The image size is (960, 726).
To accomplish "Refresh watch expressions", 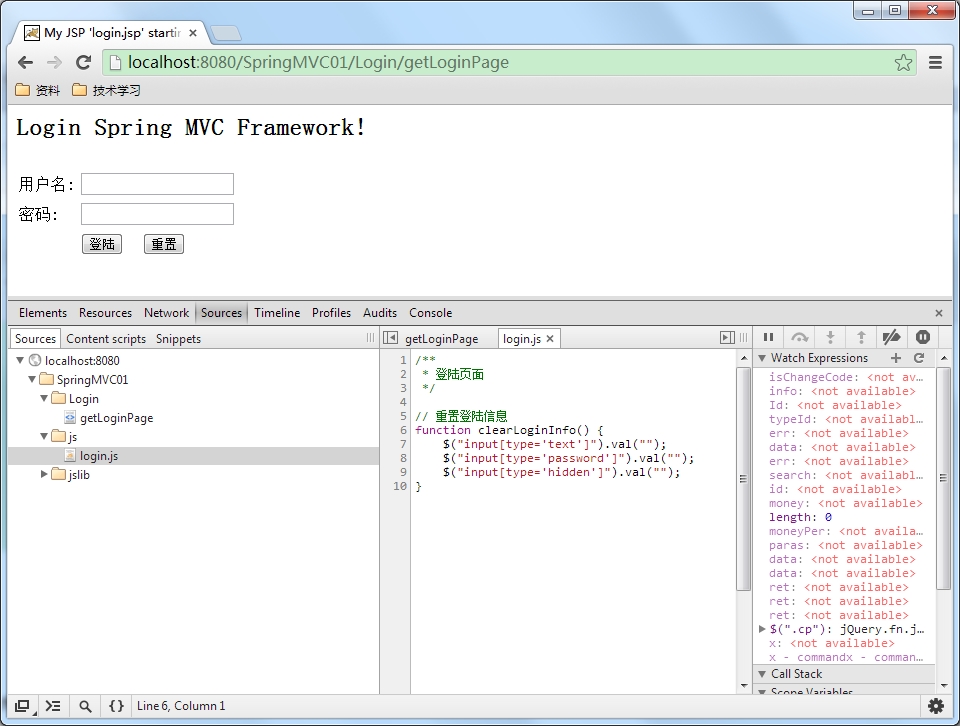I will [919, 358].
